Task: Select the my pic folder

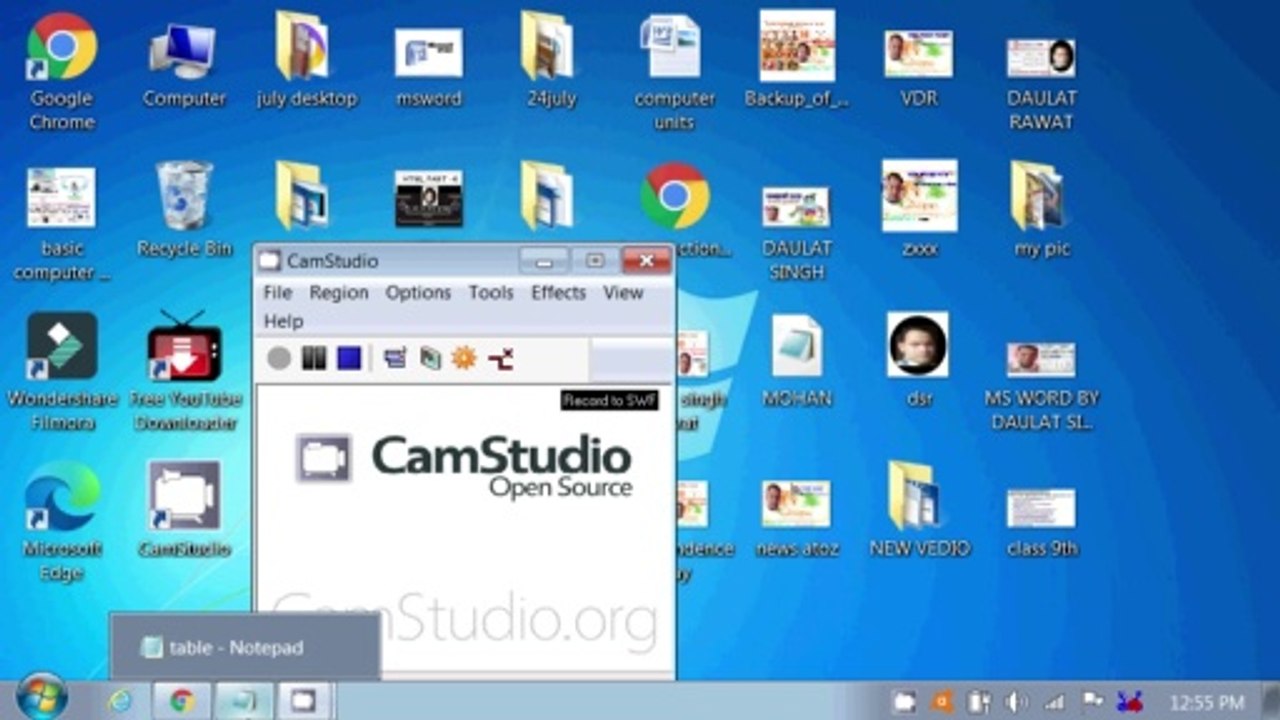Action: tap(1041, 210)
